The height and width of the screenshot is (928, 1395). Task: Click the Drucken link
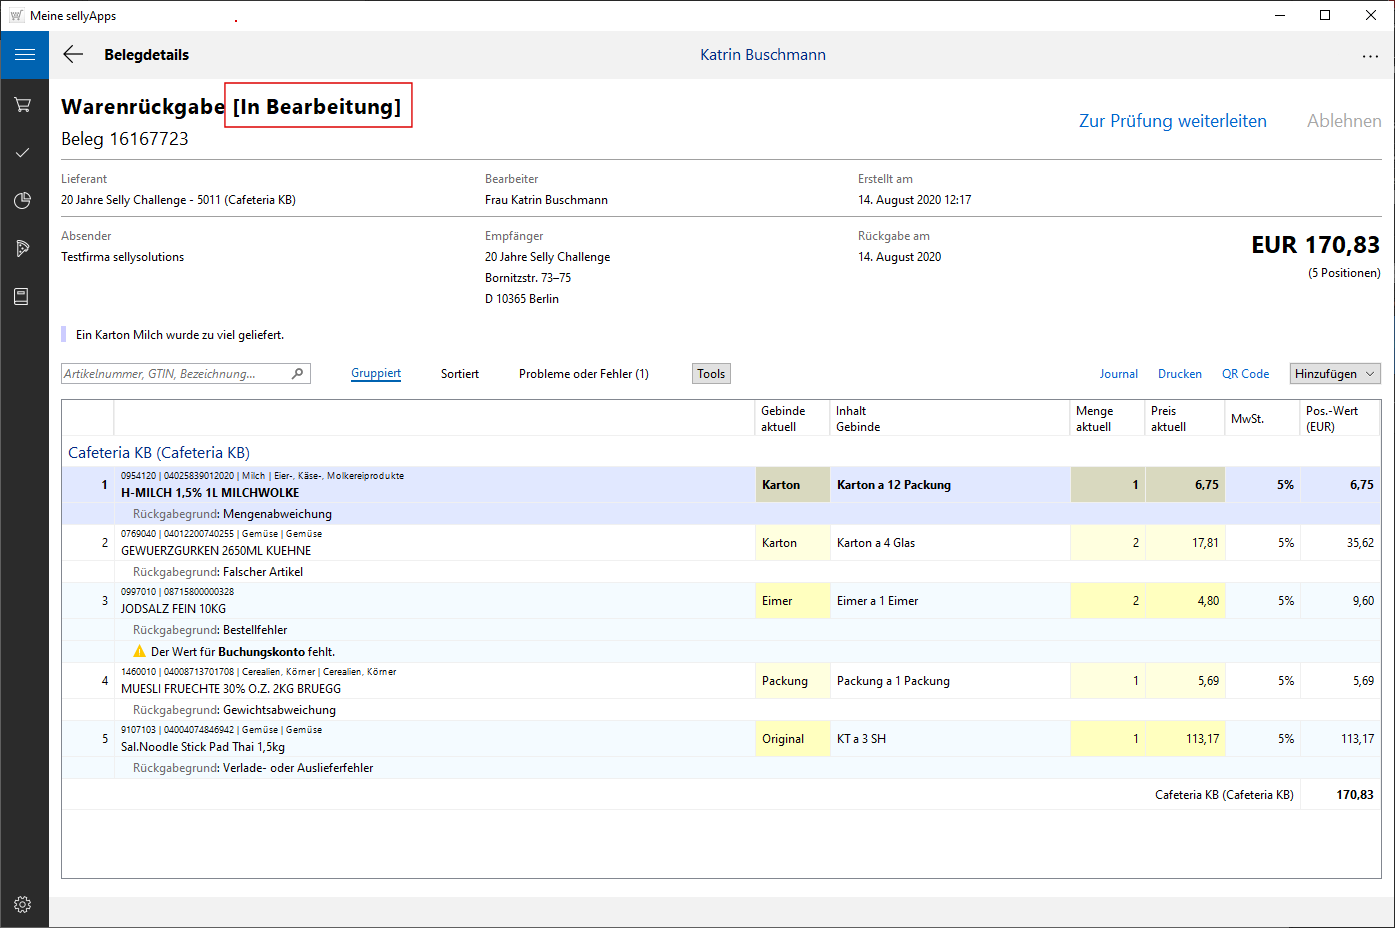tap(1179, 374)
